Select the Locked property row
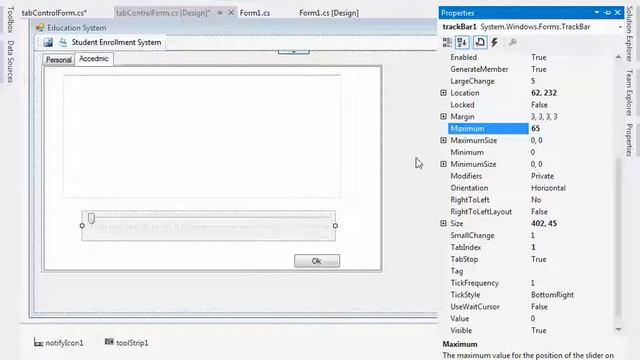The image size is (640, 360). 531,104
